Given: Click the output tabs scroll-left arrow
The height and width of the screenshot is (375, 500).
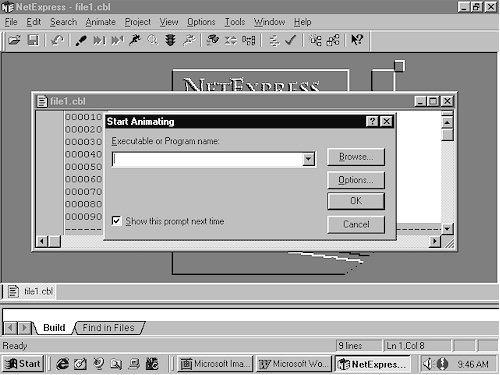Looking at the screenshot, I should pos(10,328).
